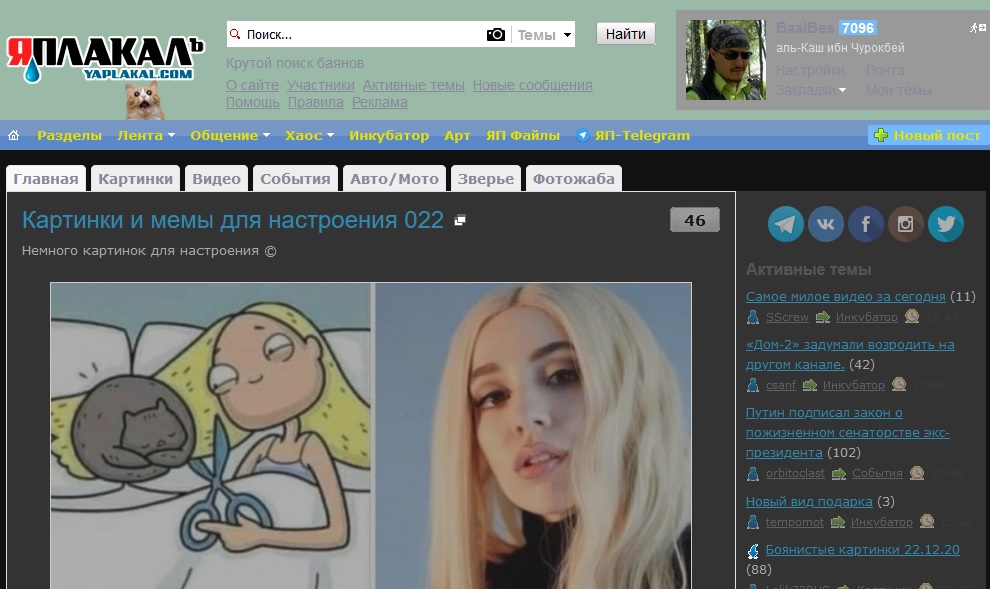The width and height of the screenshot is (990, 589).
Task: Switch to the Картинки tab
Action: pos(135,179)
